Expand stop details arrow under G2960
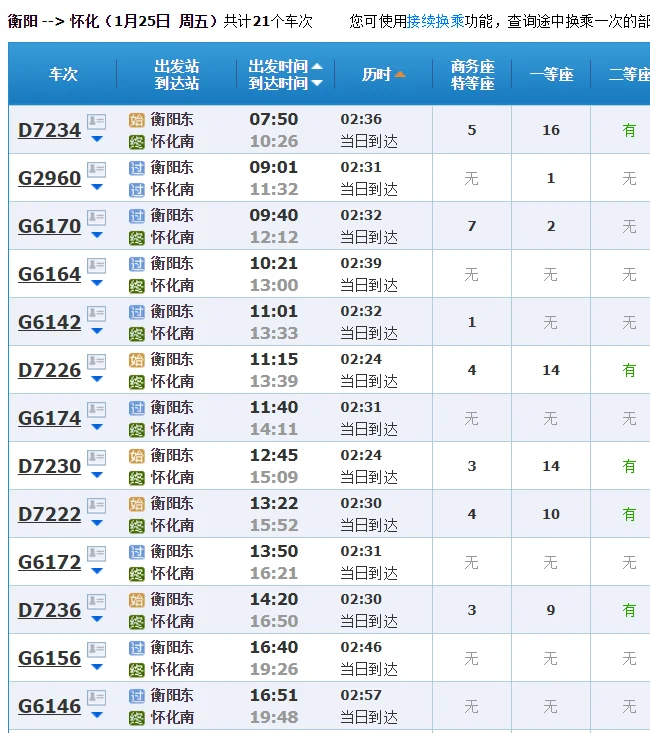 (97, 187)
